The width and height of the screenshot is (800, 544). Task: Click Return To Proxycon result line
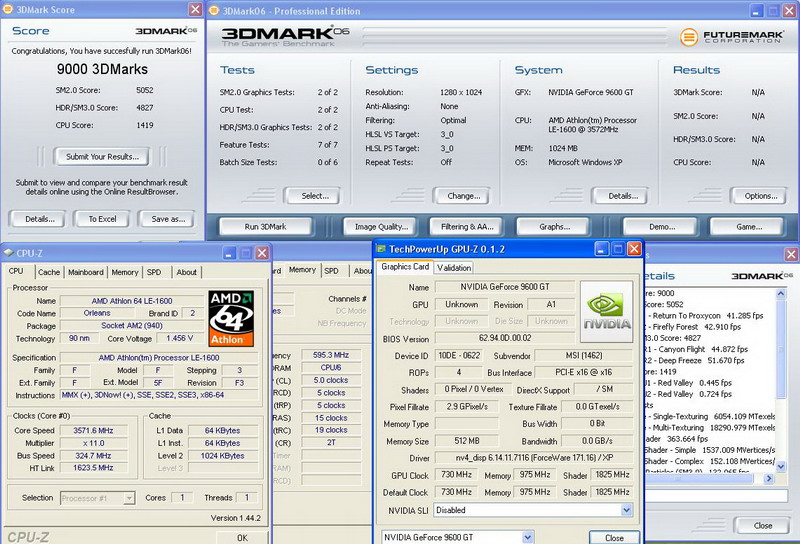[707, 316]
